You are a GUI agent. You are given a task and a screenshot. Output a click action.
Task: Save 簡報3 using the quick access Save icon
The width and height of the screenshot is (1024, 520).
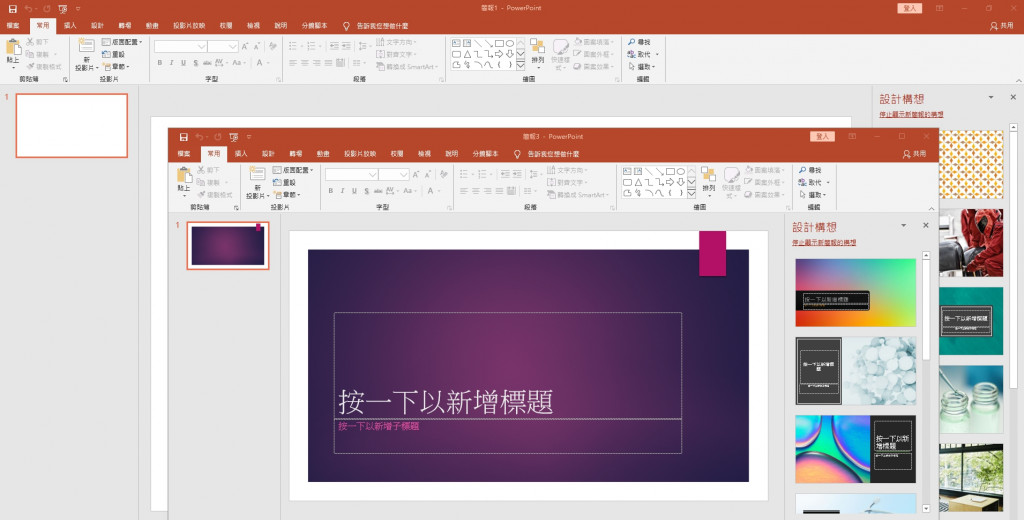click(184, 137)
